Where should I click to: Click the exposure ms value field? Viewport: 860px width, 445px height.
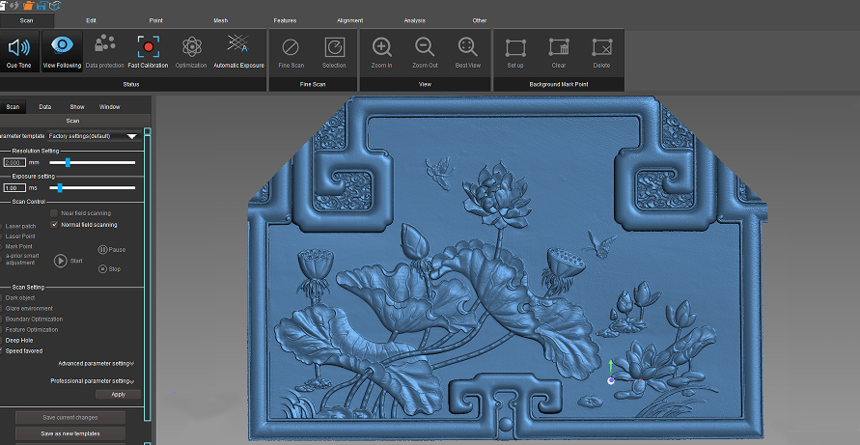14,188
